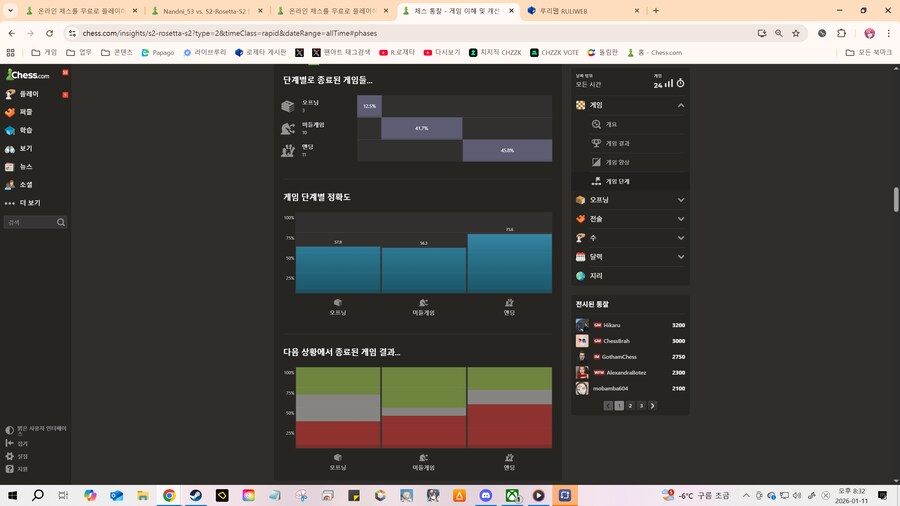Viewport: 900px width, 506px height.
Task: Open the 모든 북마크 folder
Action: [x=869, y=52]
